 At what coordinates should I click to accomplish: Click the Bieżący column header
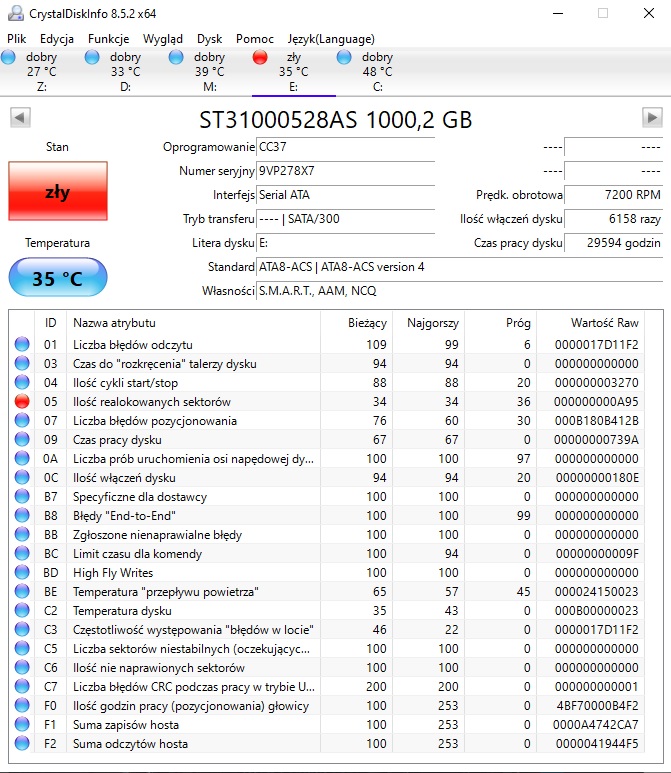pos(357,323)
